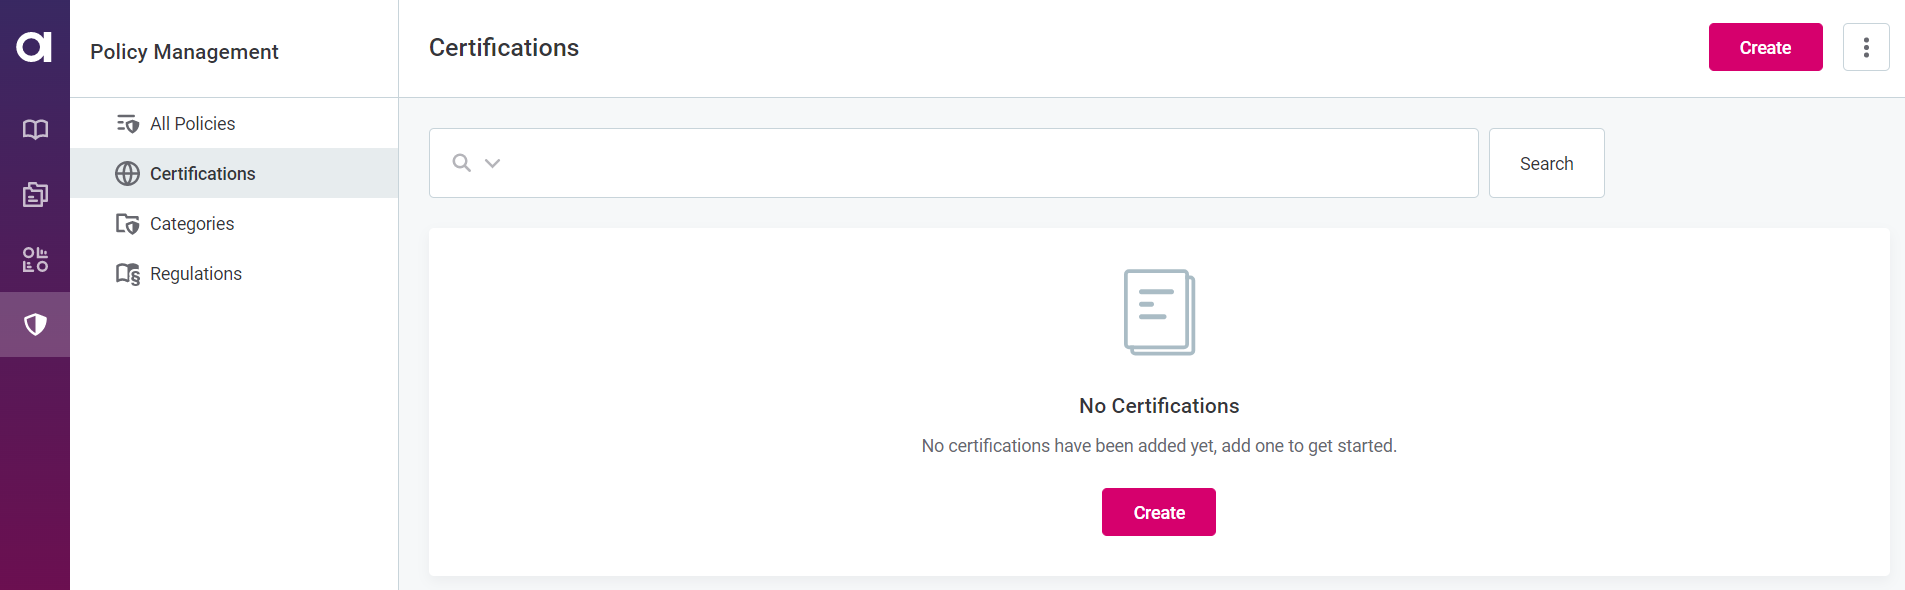Open the documents icon in left rail
The image size is (1905, 590).
pos(35,194)
